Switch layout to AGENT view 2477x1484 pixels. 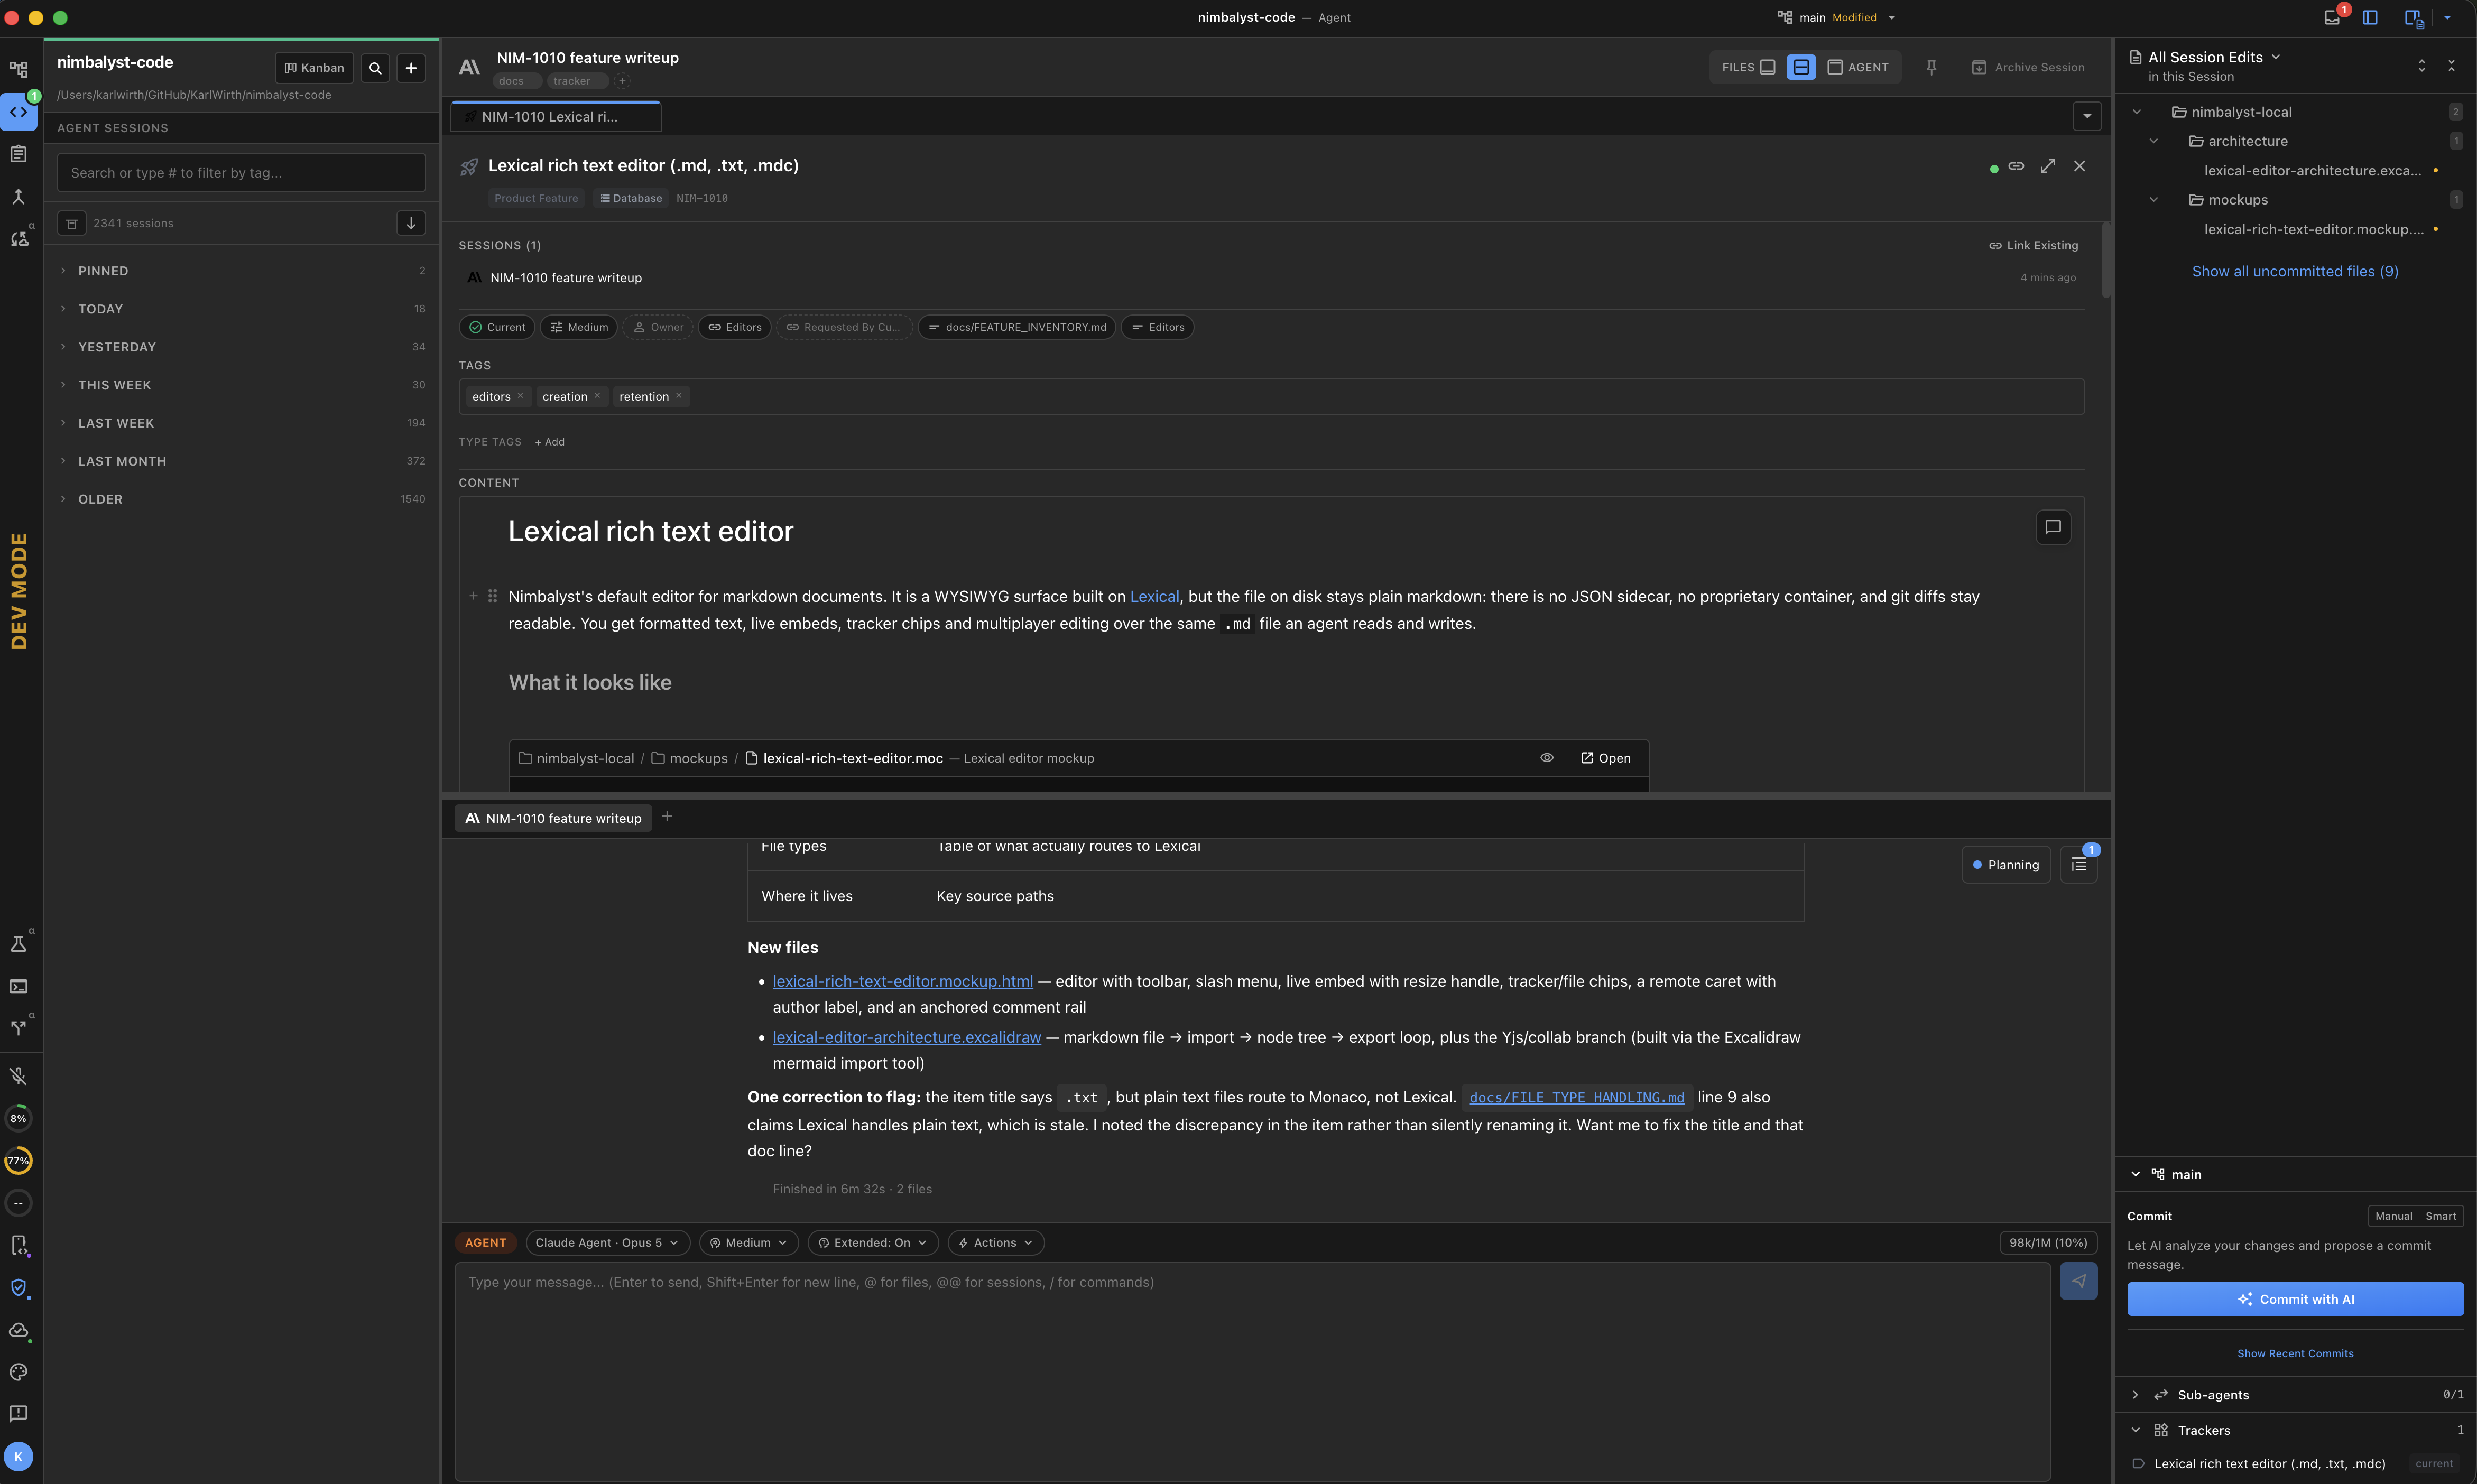[1859, 67]
